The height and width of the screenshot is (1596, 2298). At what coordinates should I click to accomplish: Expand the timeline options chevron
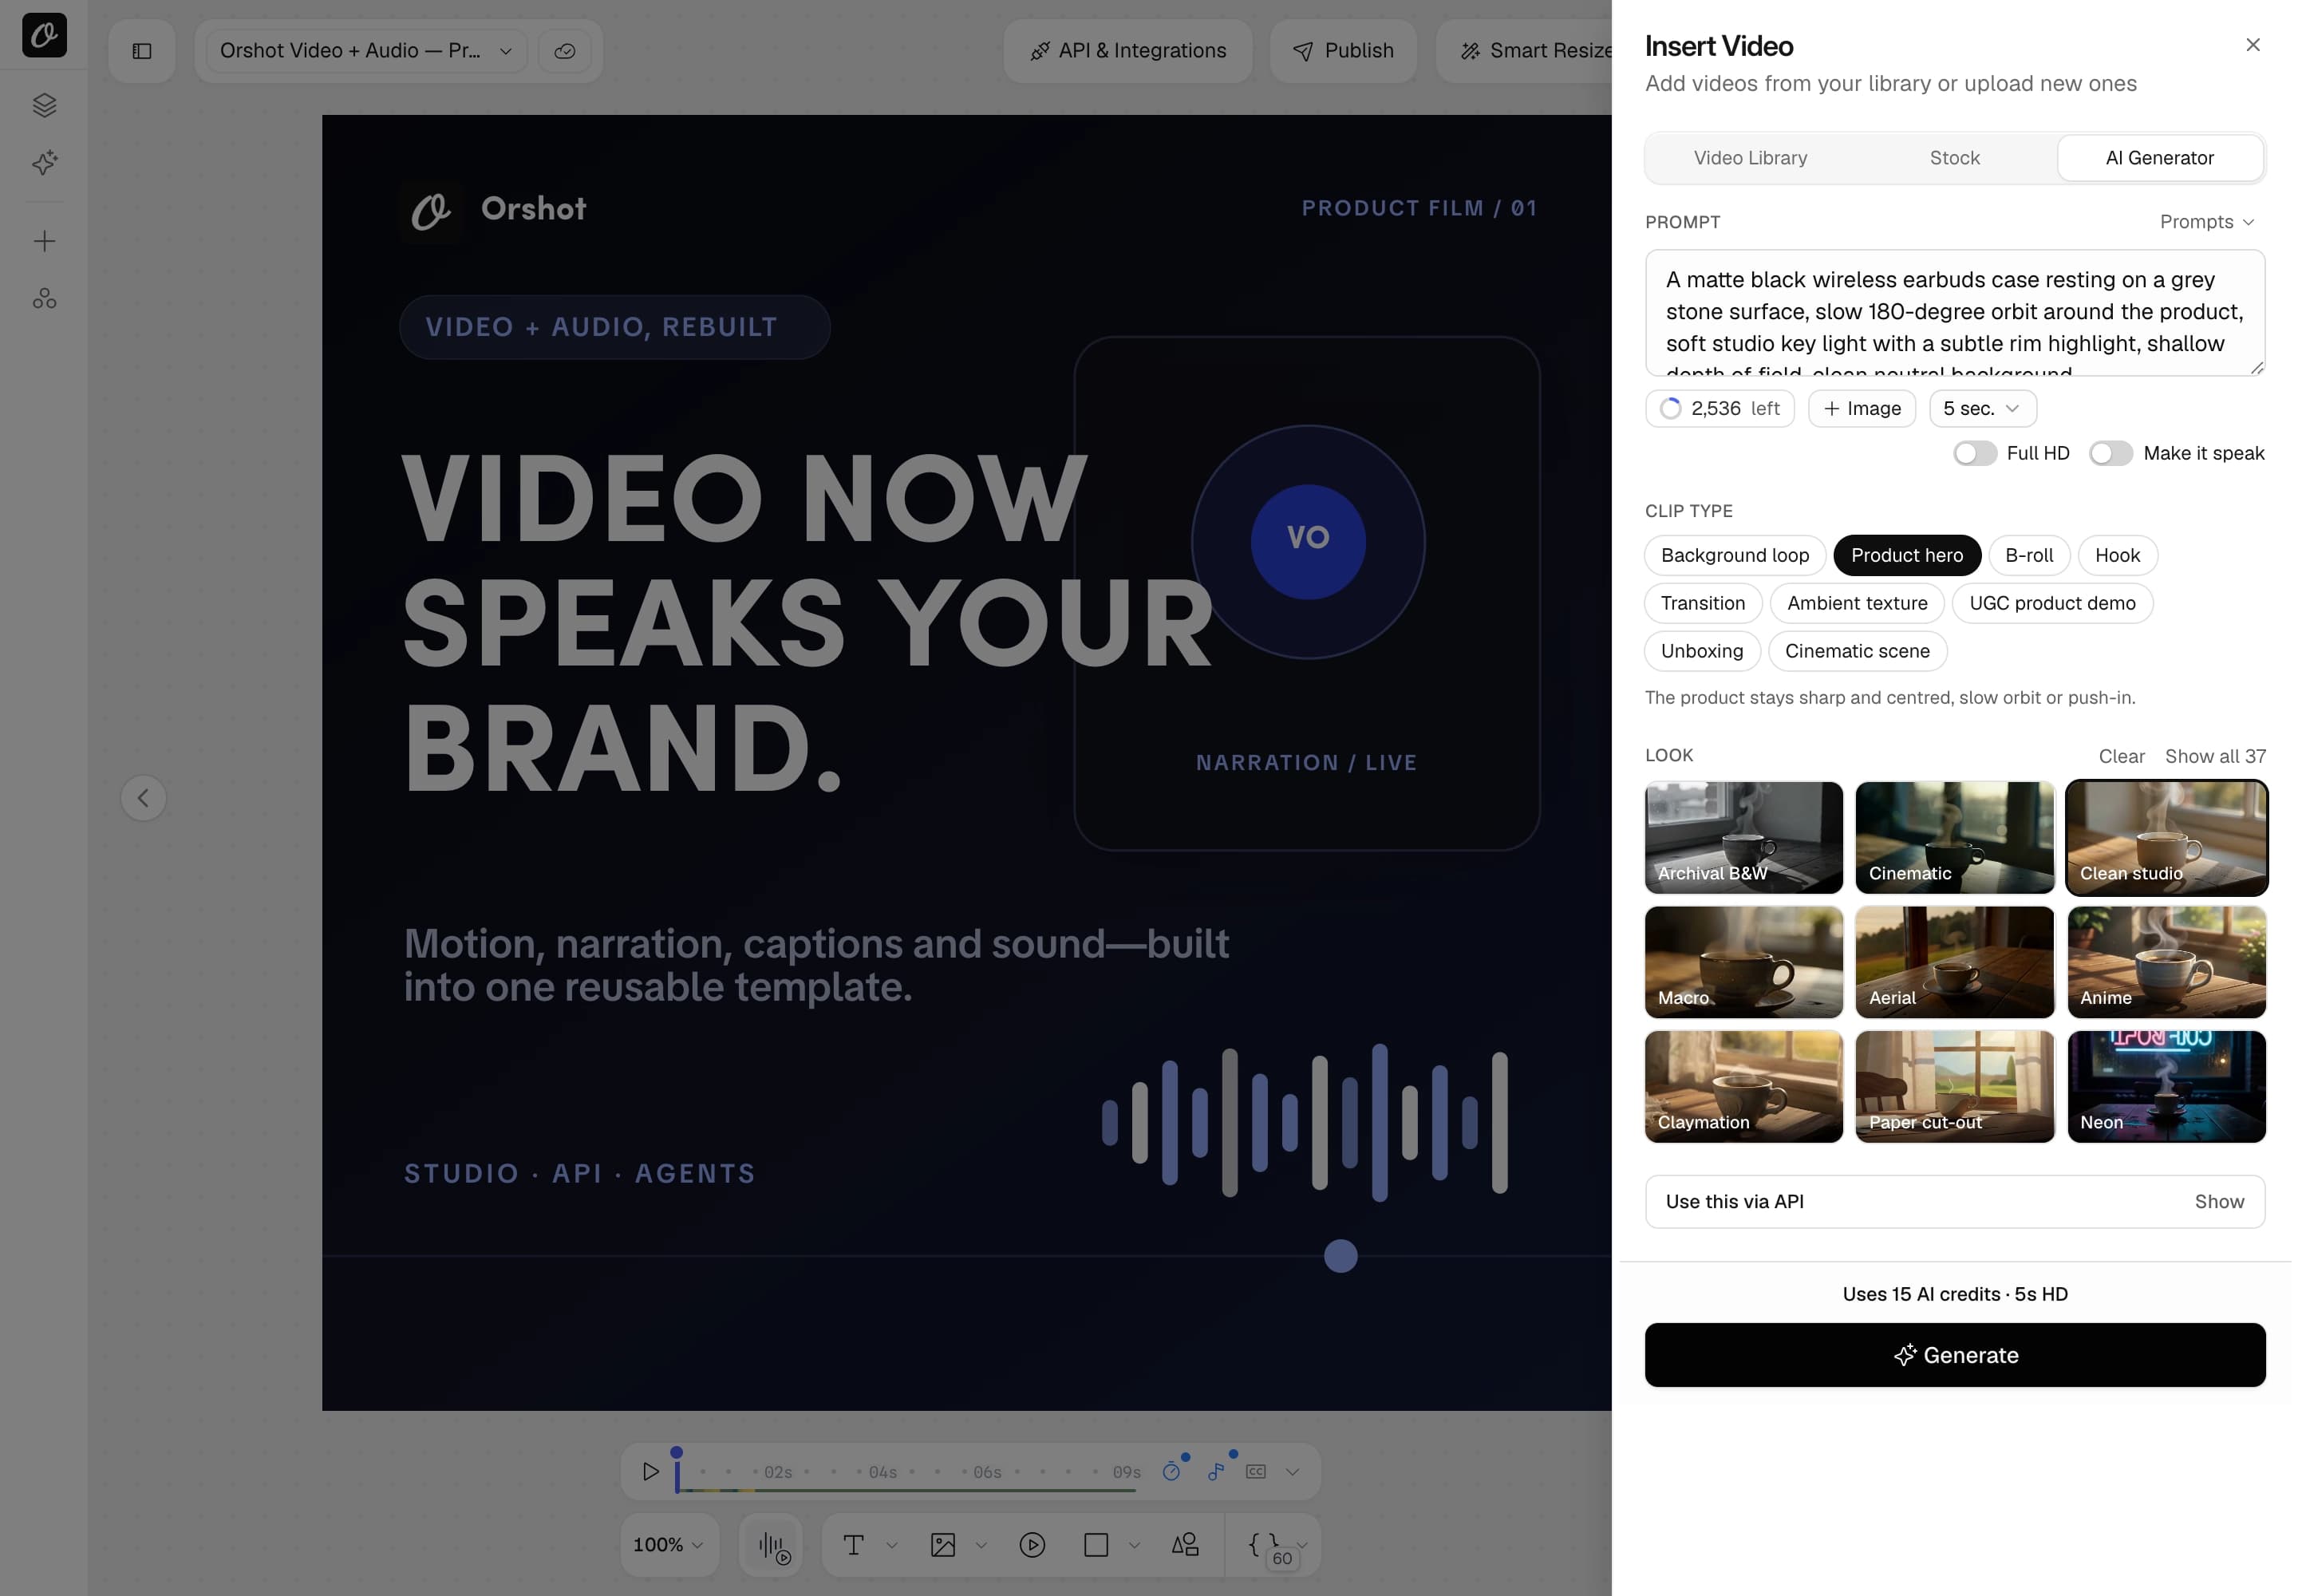click(1293, 1471)
